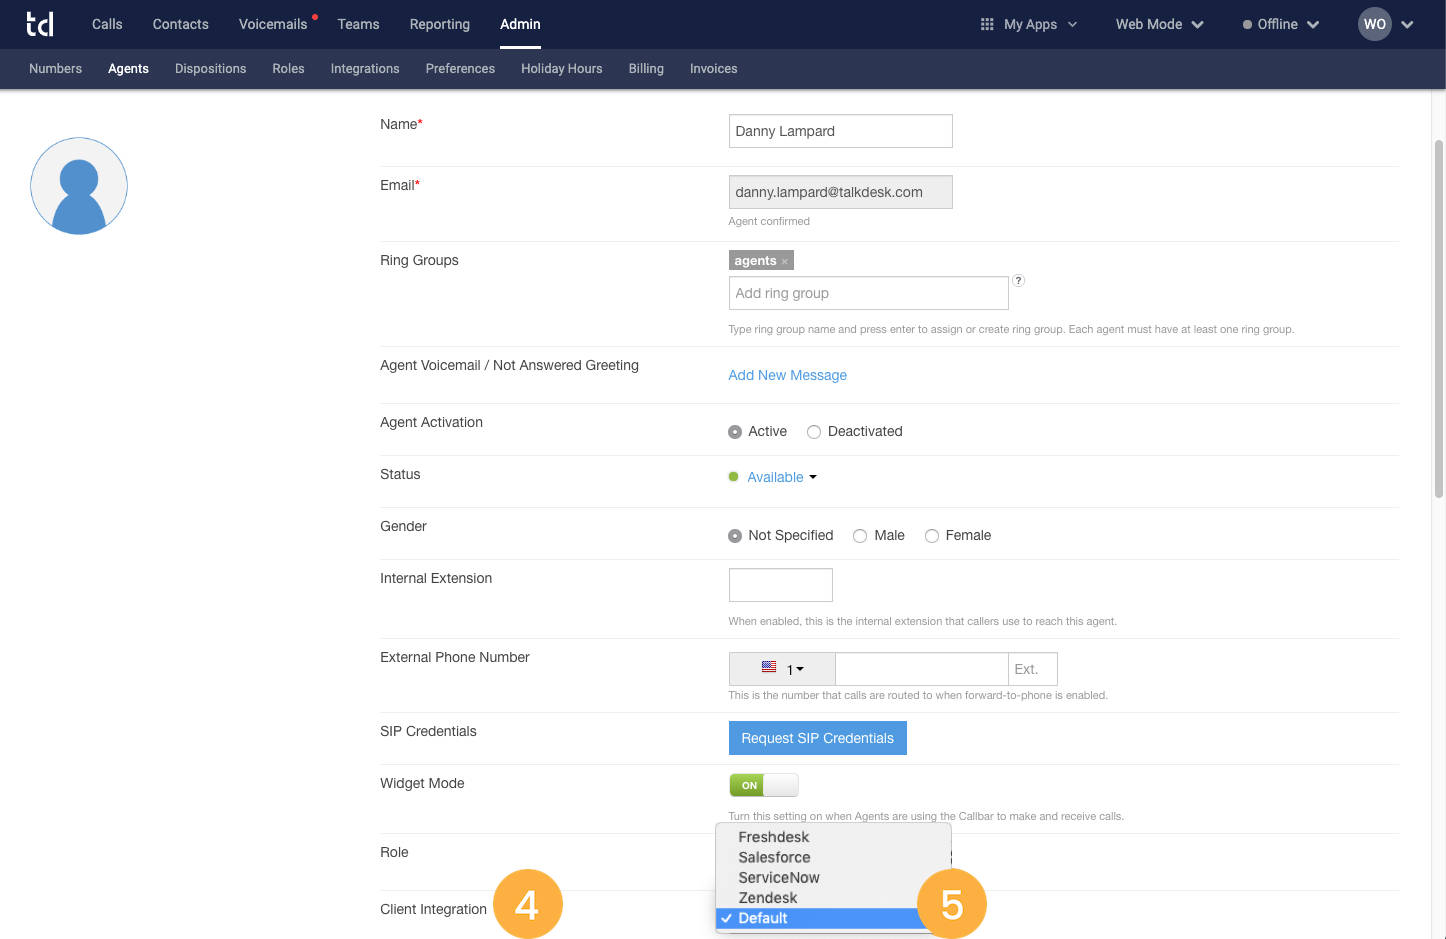
Task: Expand the Web Mode dropdown
Action: pyautogui.click(x=1158, y=24)
